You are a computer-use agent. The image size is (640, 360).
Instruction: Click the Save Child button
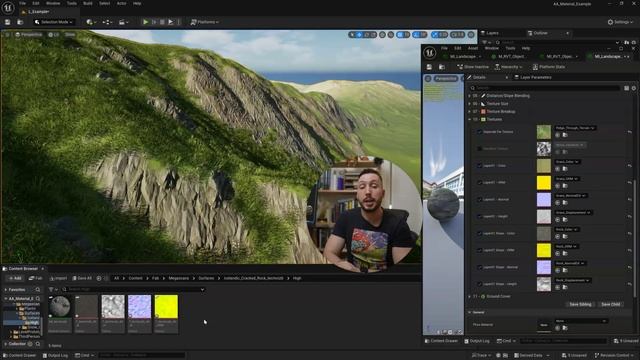pos(611,304)
